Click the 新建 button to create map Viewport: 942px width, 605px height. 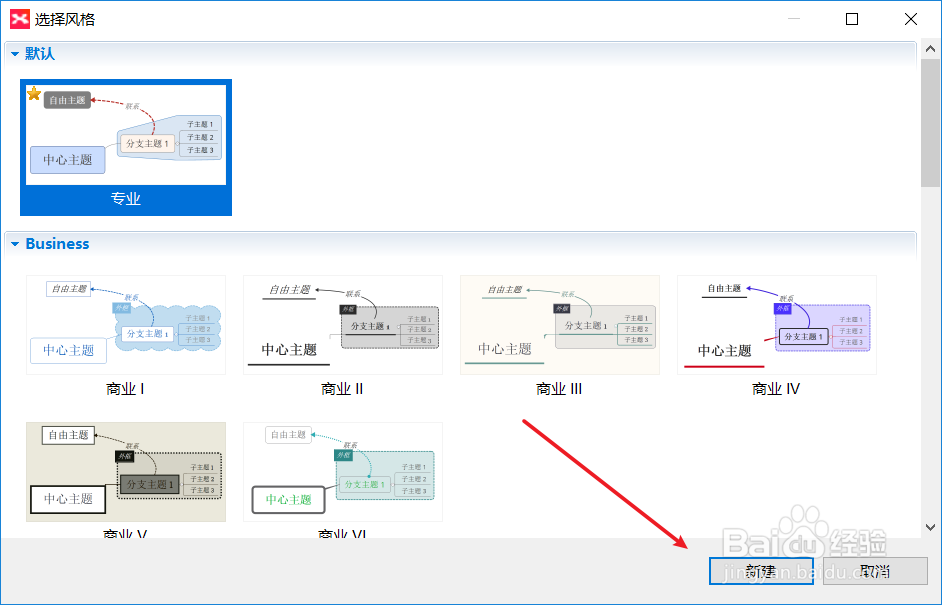tap(760, 571)
